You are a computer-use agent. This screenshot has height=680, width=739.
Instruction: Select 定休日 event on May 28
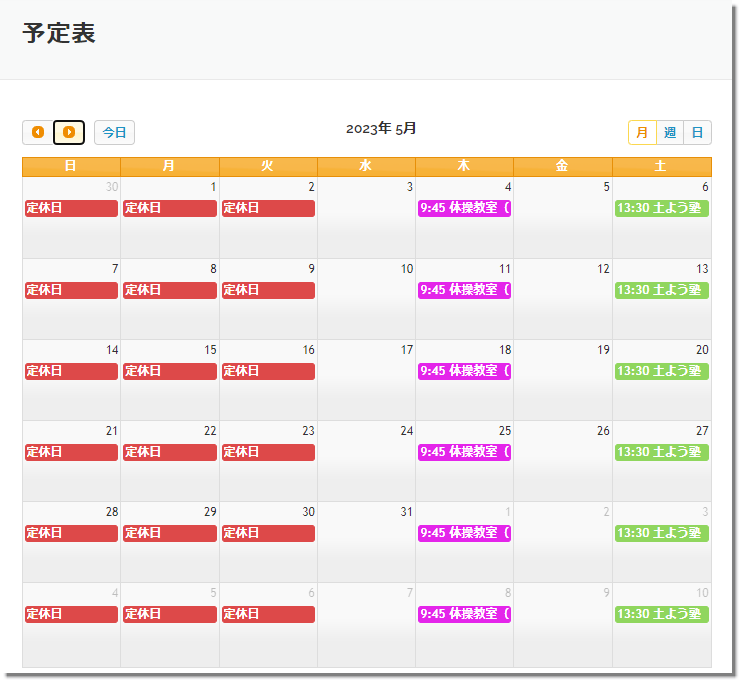(71, 533)
